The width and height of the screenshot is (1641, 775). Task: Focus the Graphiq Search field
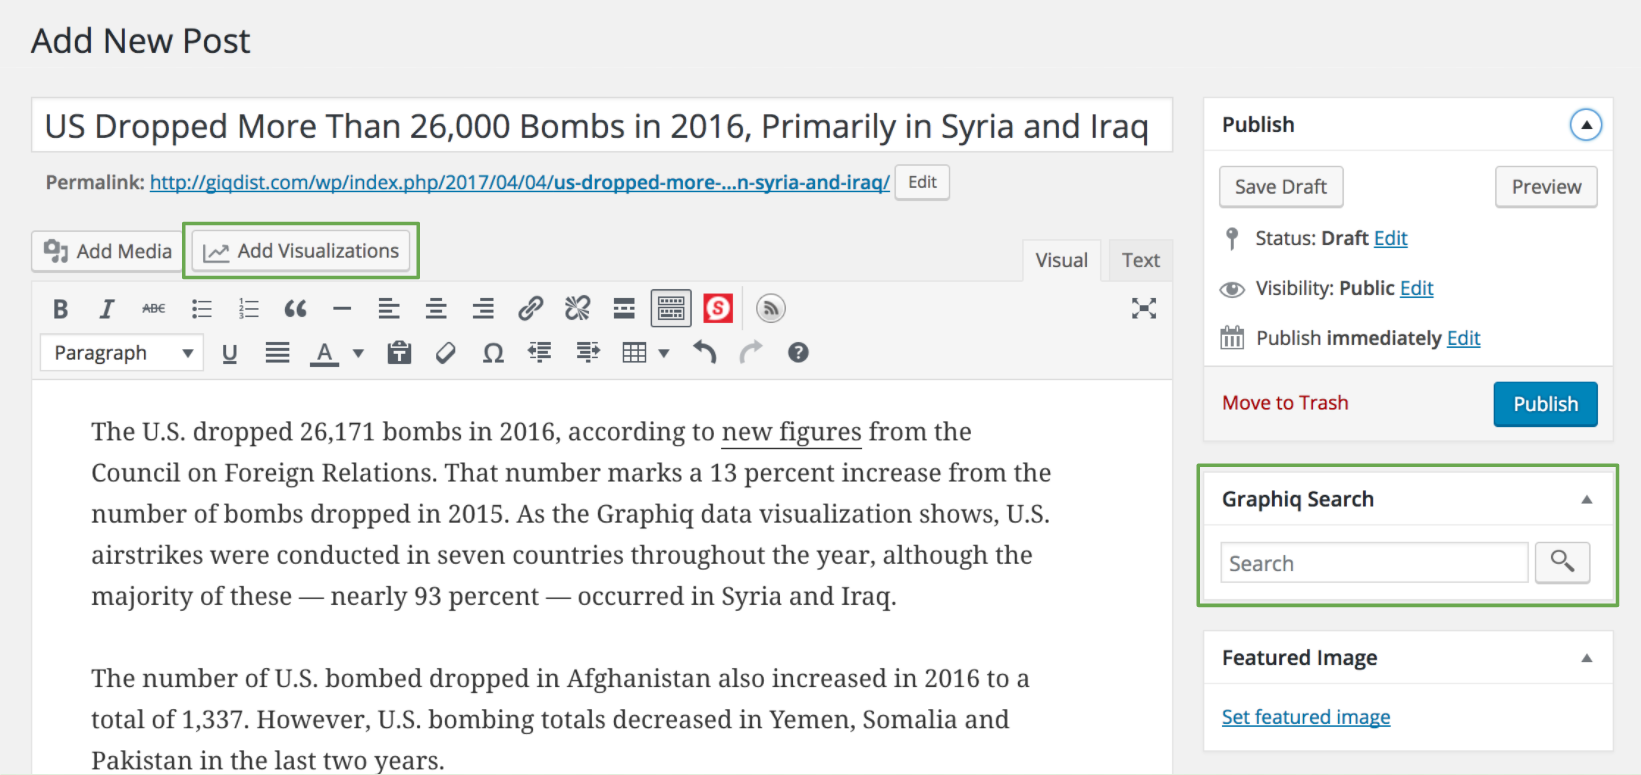tap(1374, 563)
